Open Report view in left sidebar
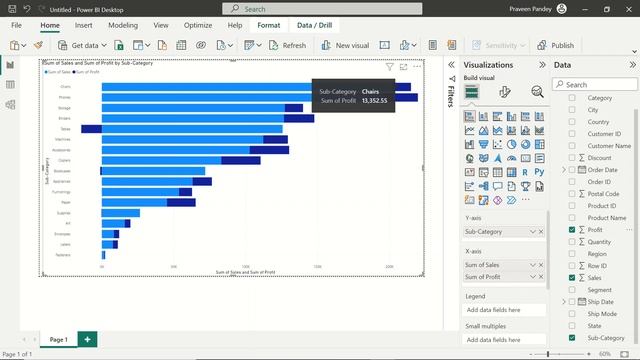The height and width of the screenshot is (360, 640). (x=10, y=65)
